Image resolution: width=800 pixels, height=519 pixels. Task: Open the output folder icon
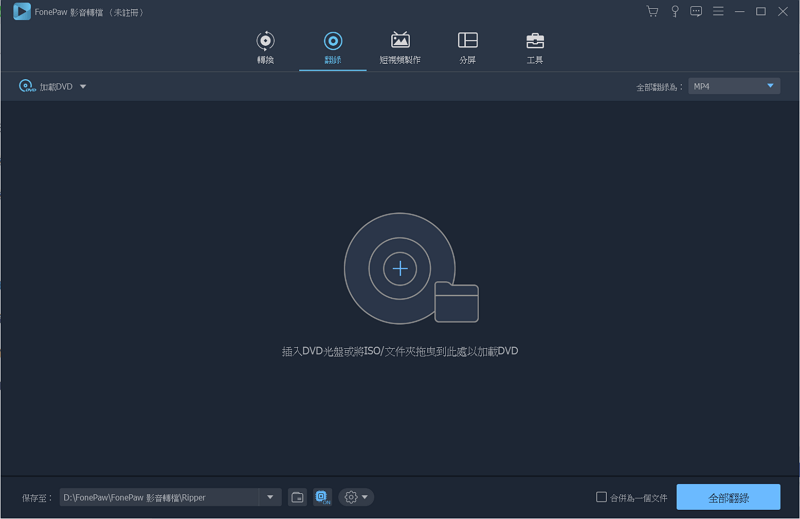[297, 497]
